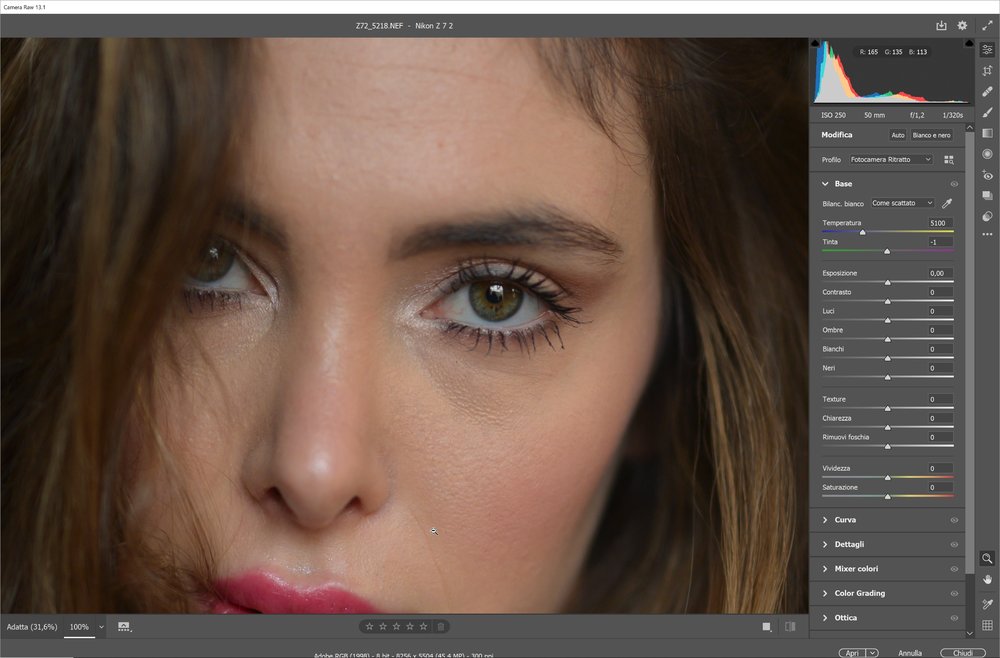Screen dimensions: 1000x658
Task: Select the Zoom magnifier tool
Action: click(987, 559)
